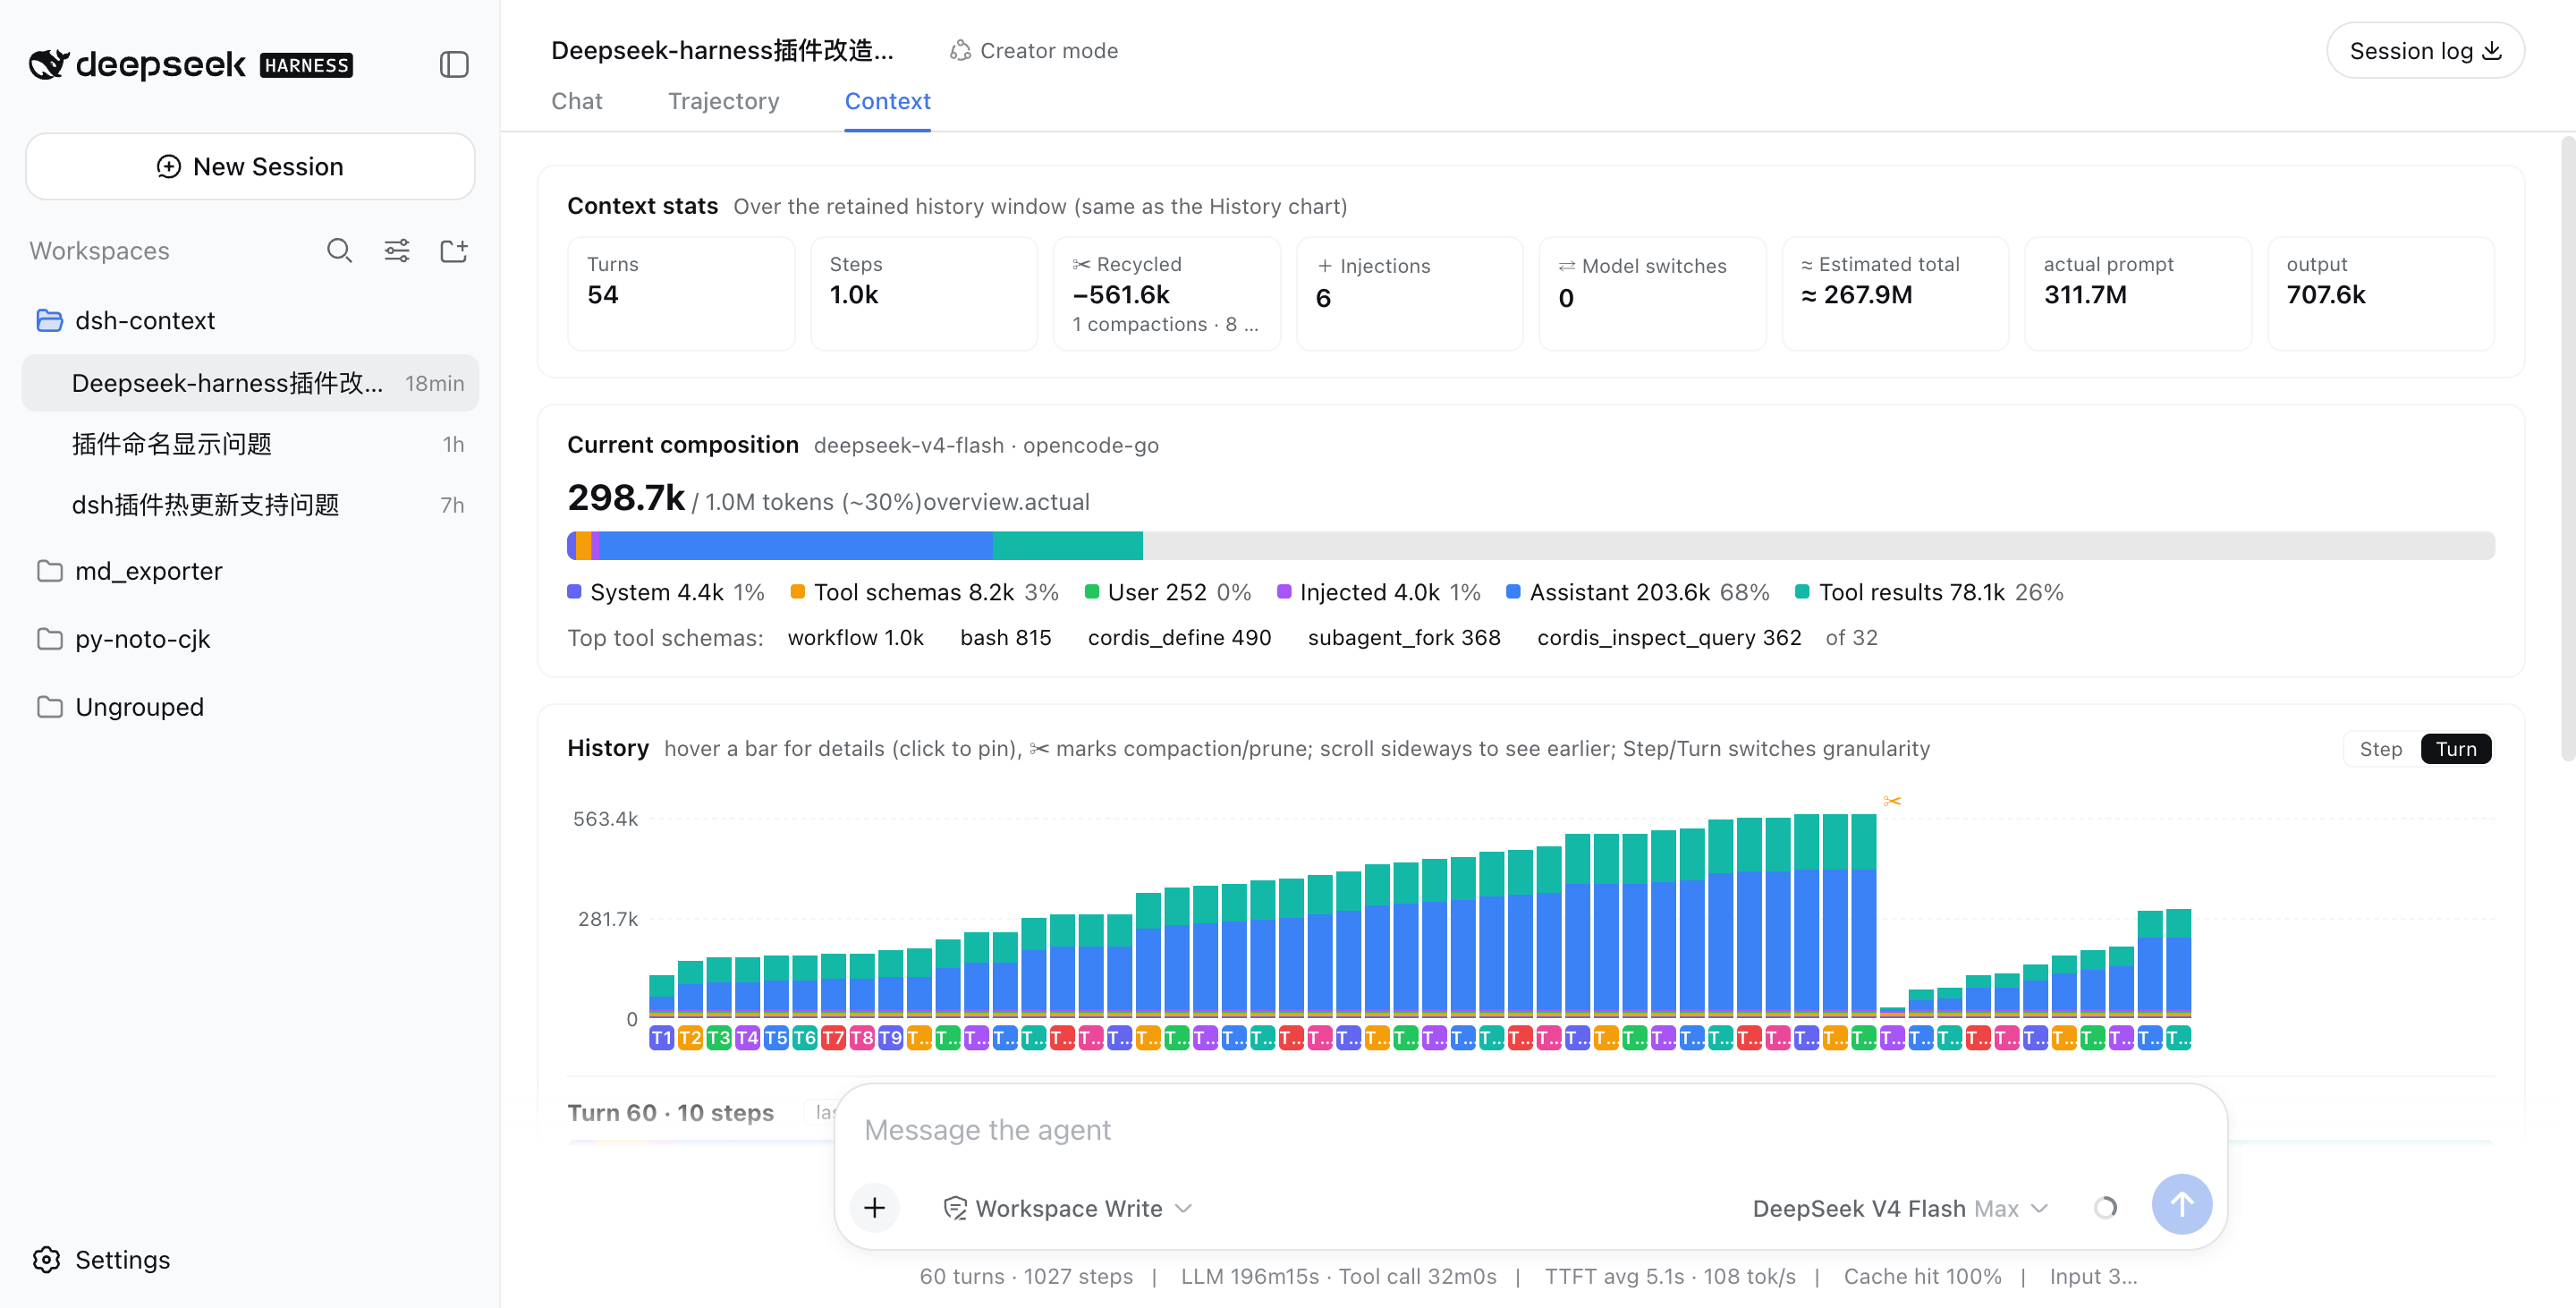
Task: Click the Creator mode icon
Action: tap(960, 51)
